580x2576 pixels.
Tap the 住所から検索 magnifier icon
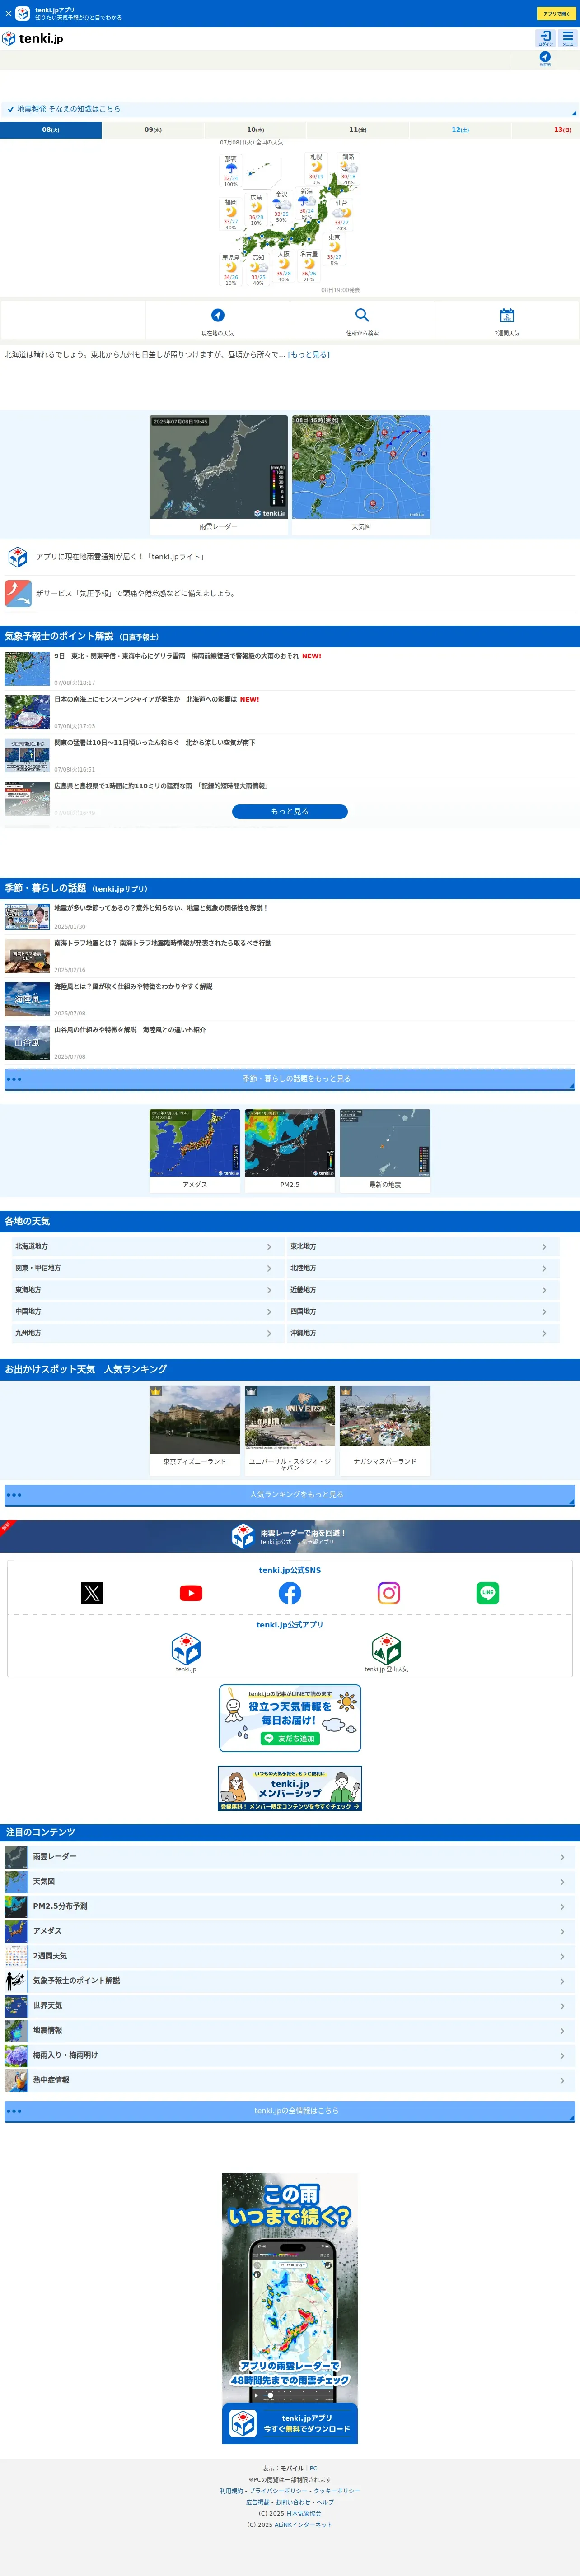362,315
